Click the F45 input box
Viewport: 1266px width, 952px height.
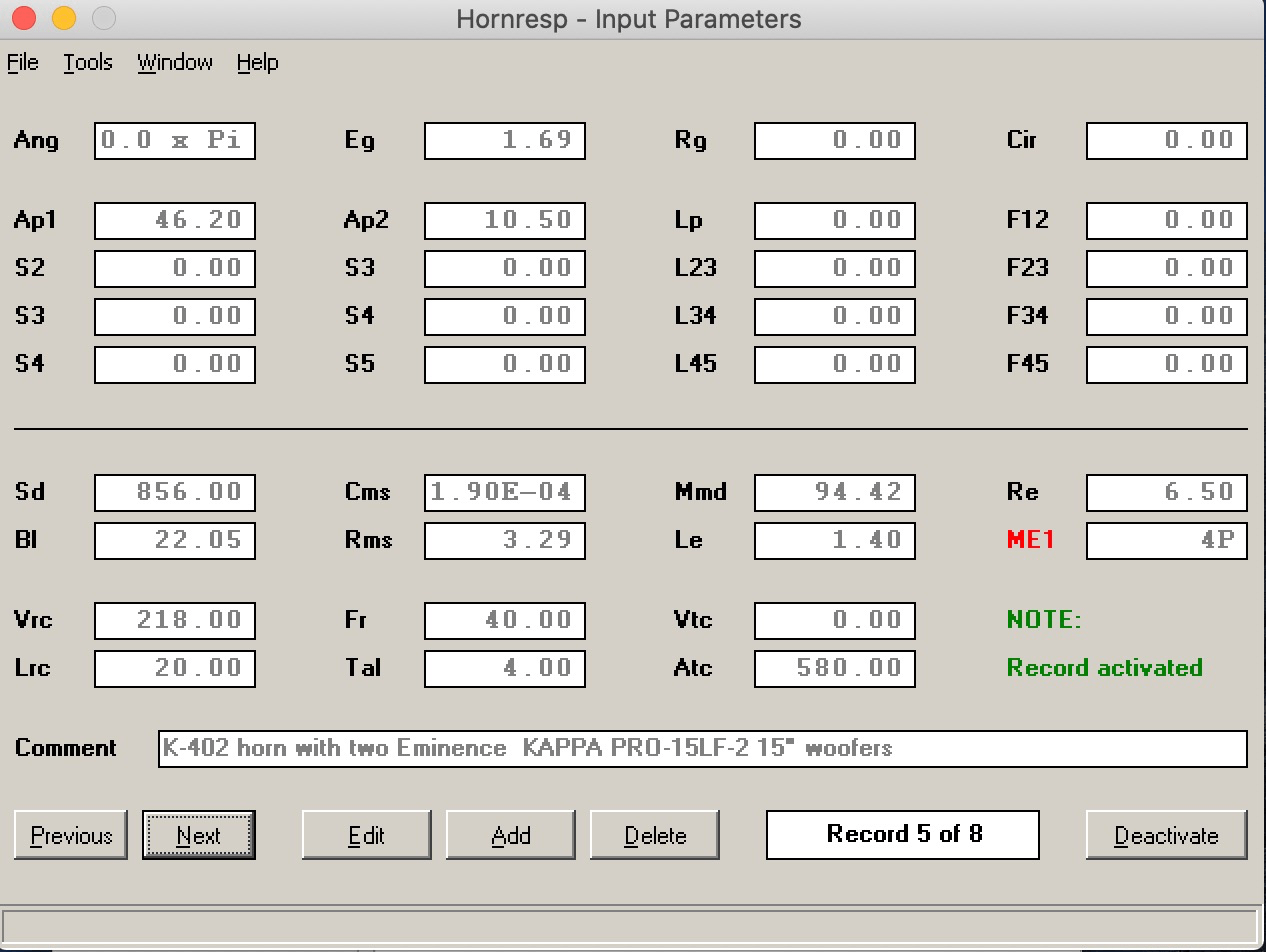(1167, 365)
